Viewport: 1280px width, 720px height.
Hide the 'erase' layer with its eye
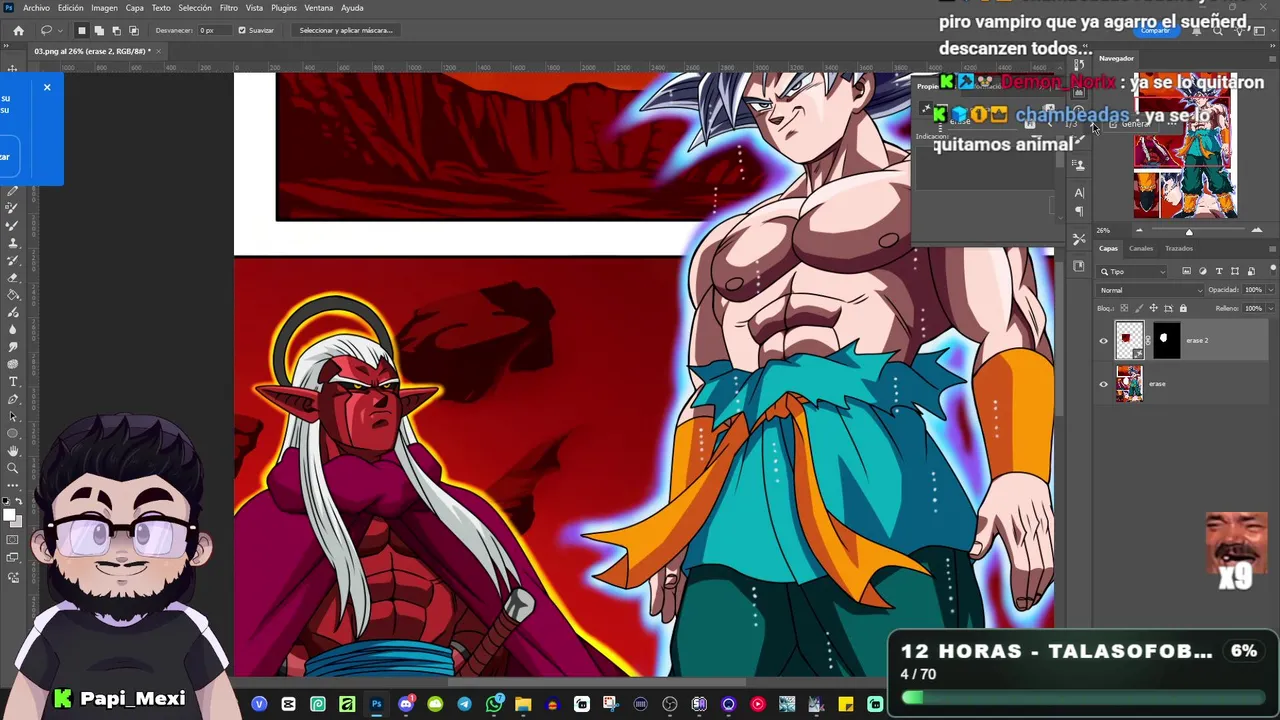1104,384
